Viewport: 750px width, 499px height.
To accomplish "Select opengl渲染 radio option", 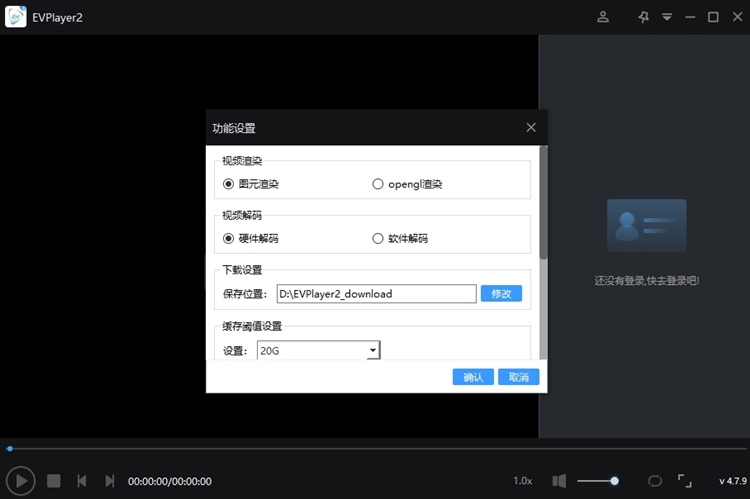I will [x=407, y=184].
